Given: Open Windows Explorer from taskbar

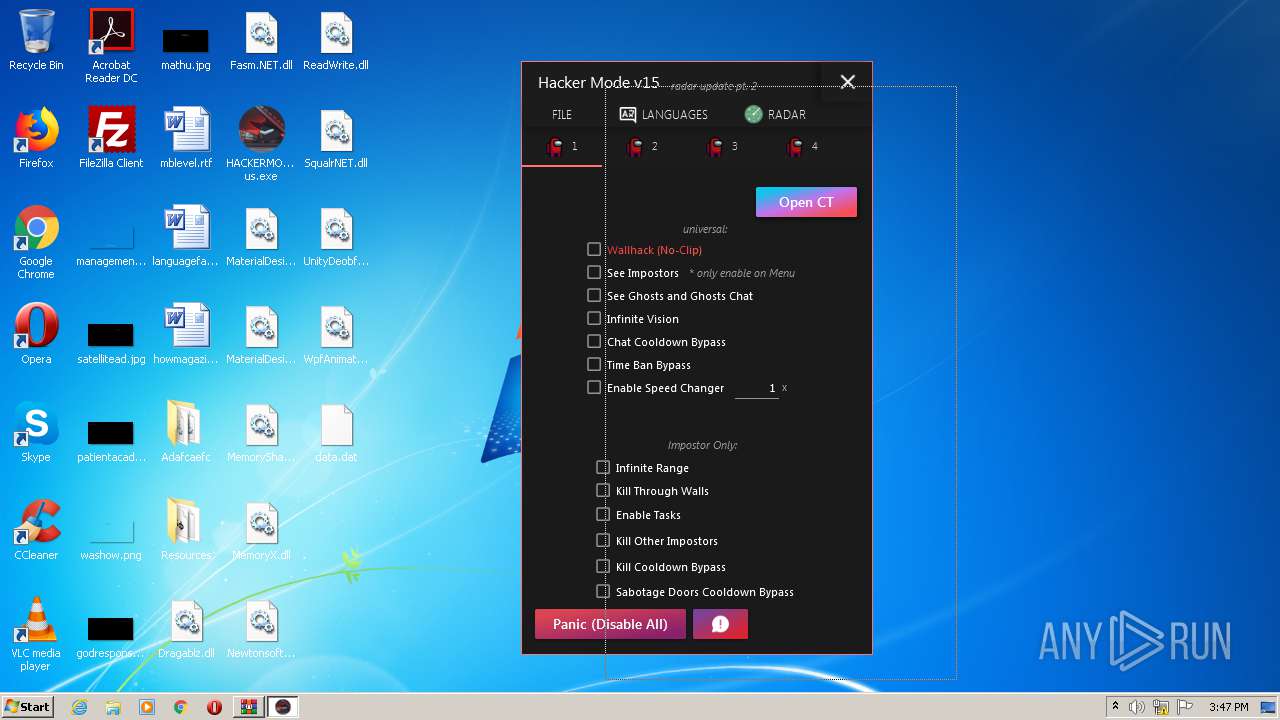Looking at the screenshot, I should click(113, 707).
